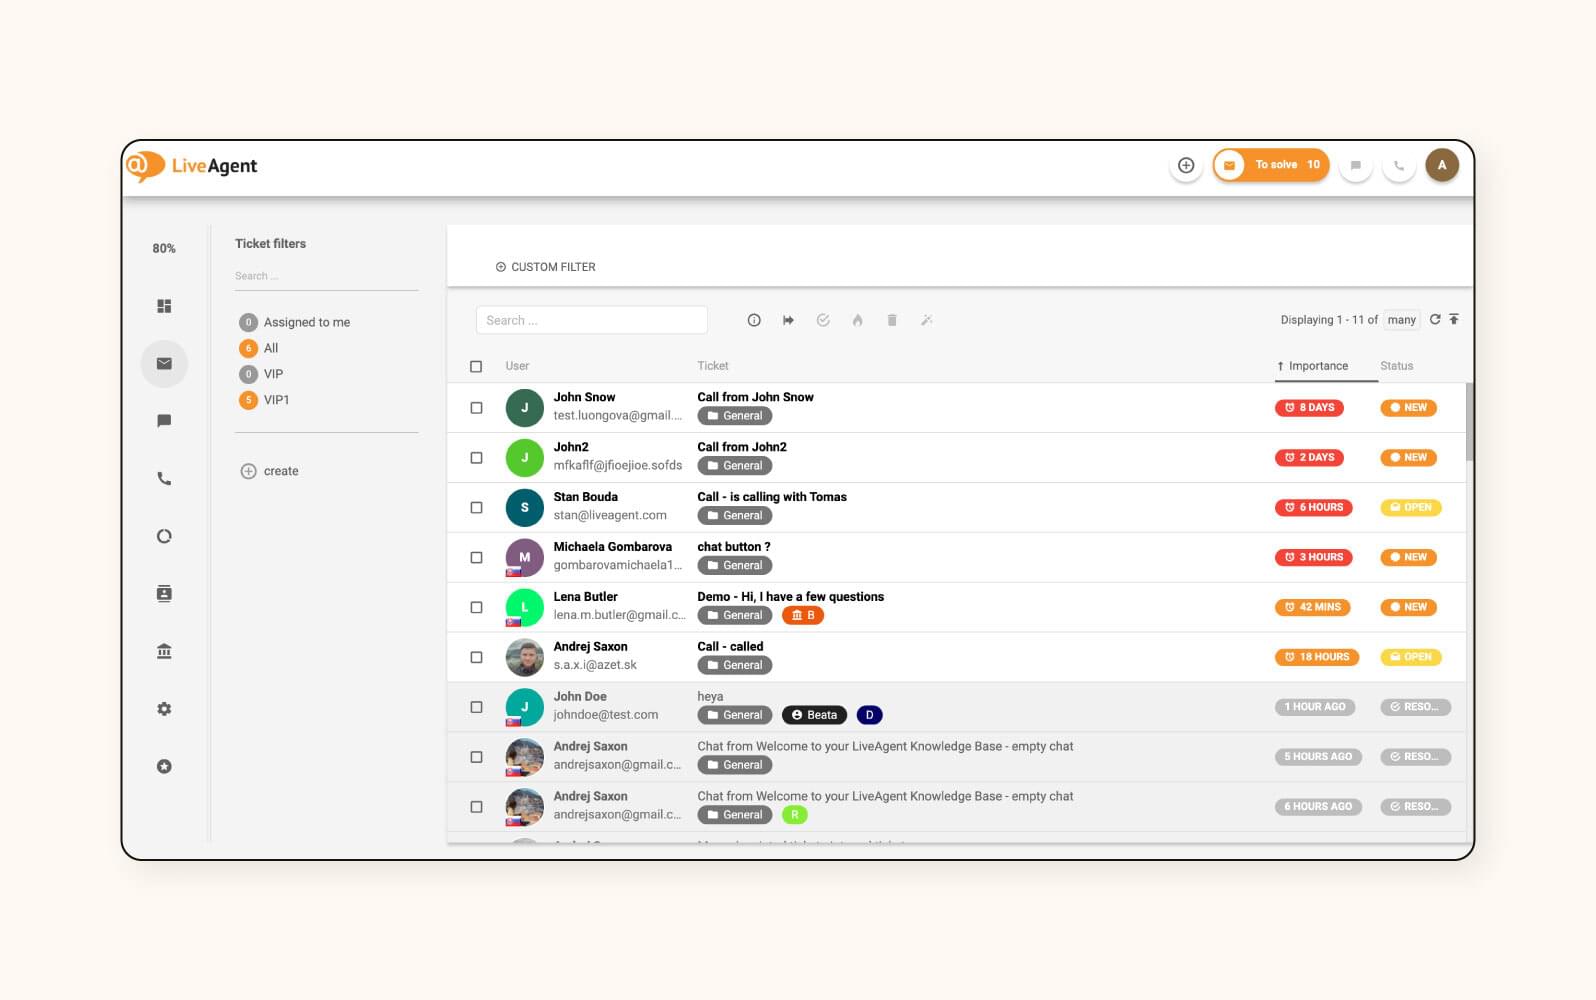
Task: Click the magic wand icon in toolbar
Action: [927, 320]
